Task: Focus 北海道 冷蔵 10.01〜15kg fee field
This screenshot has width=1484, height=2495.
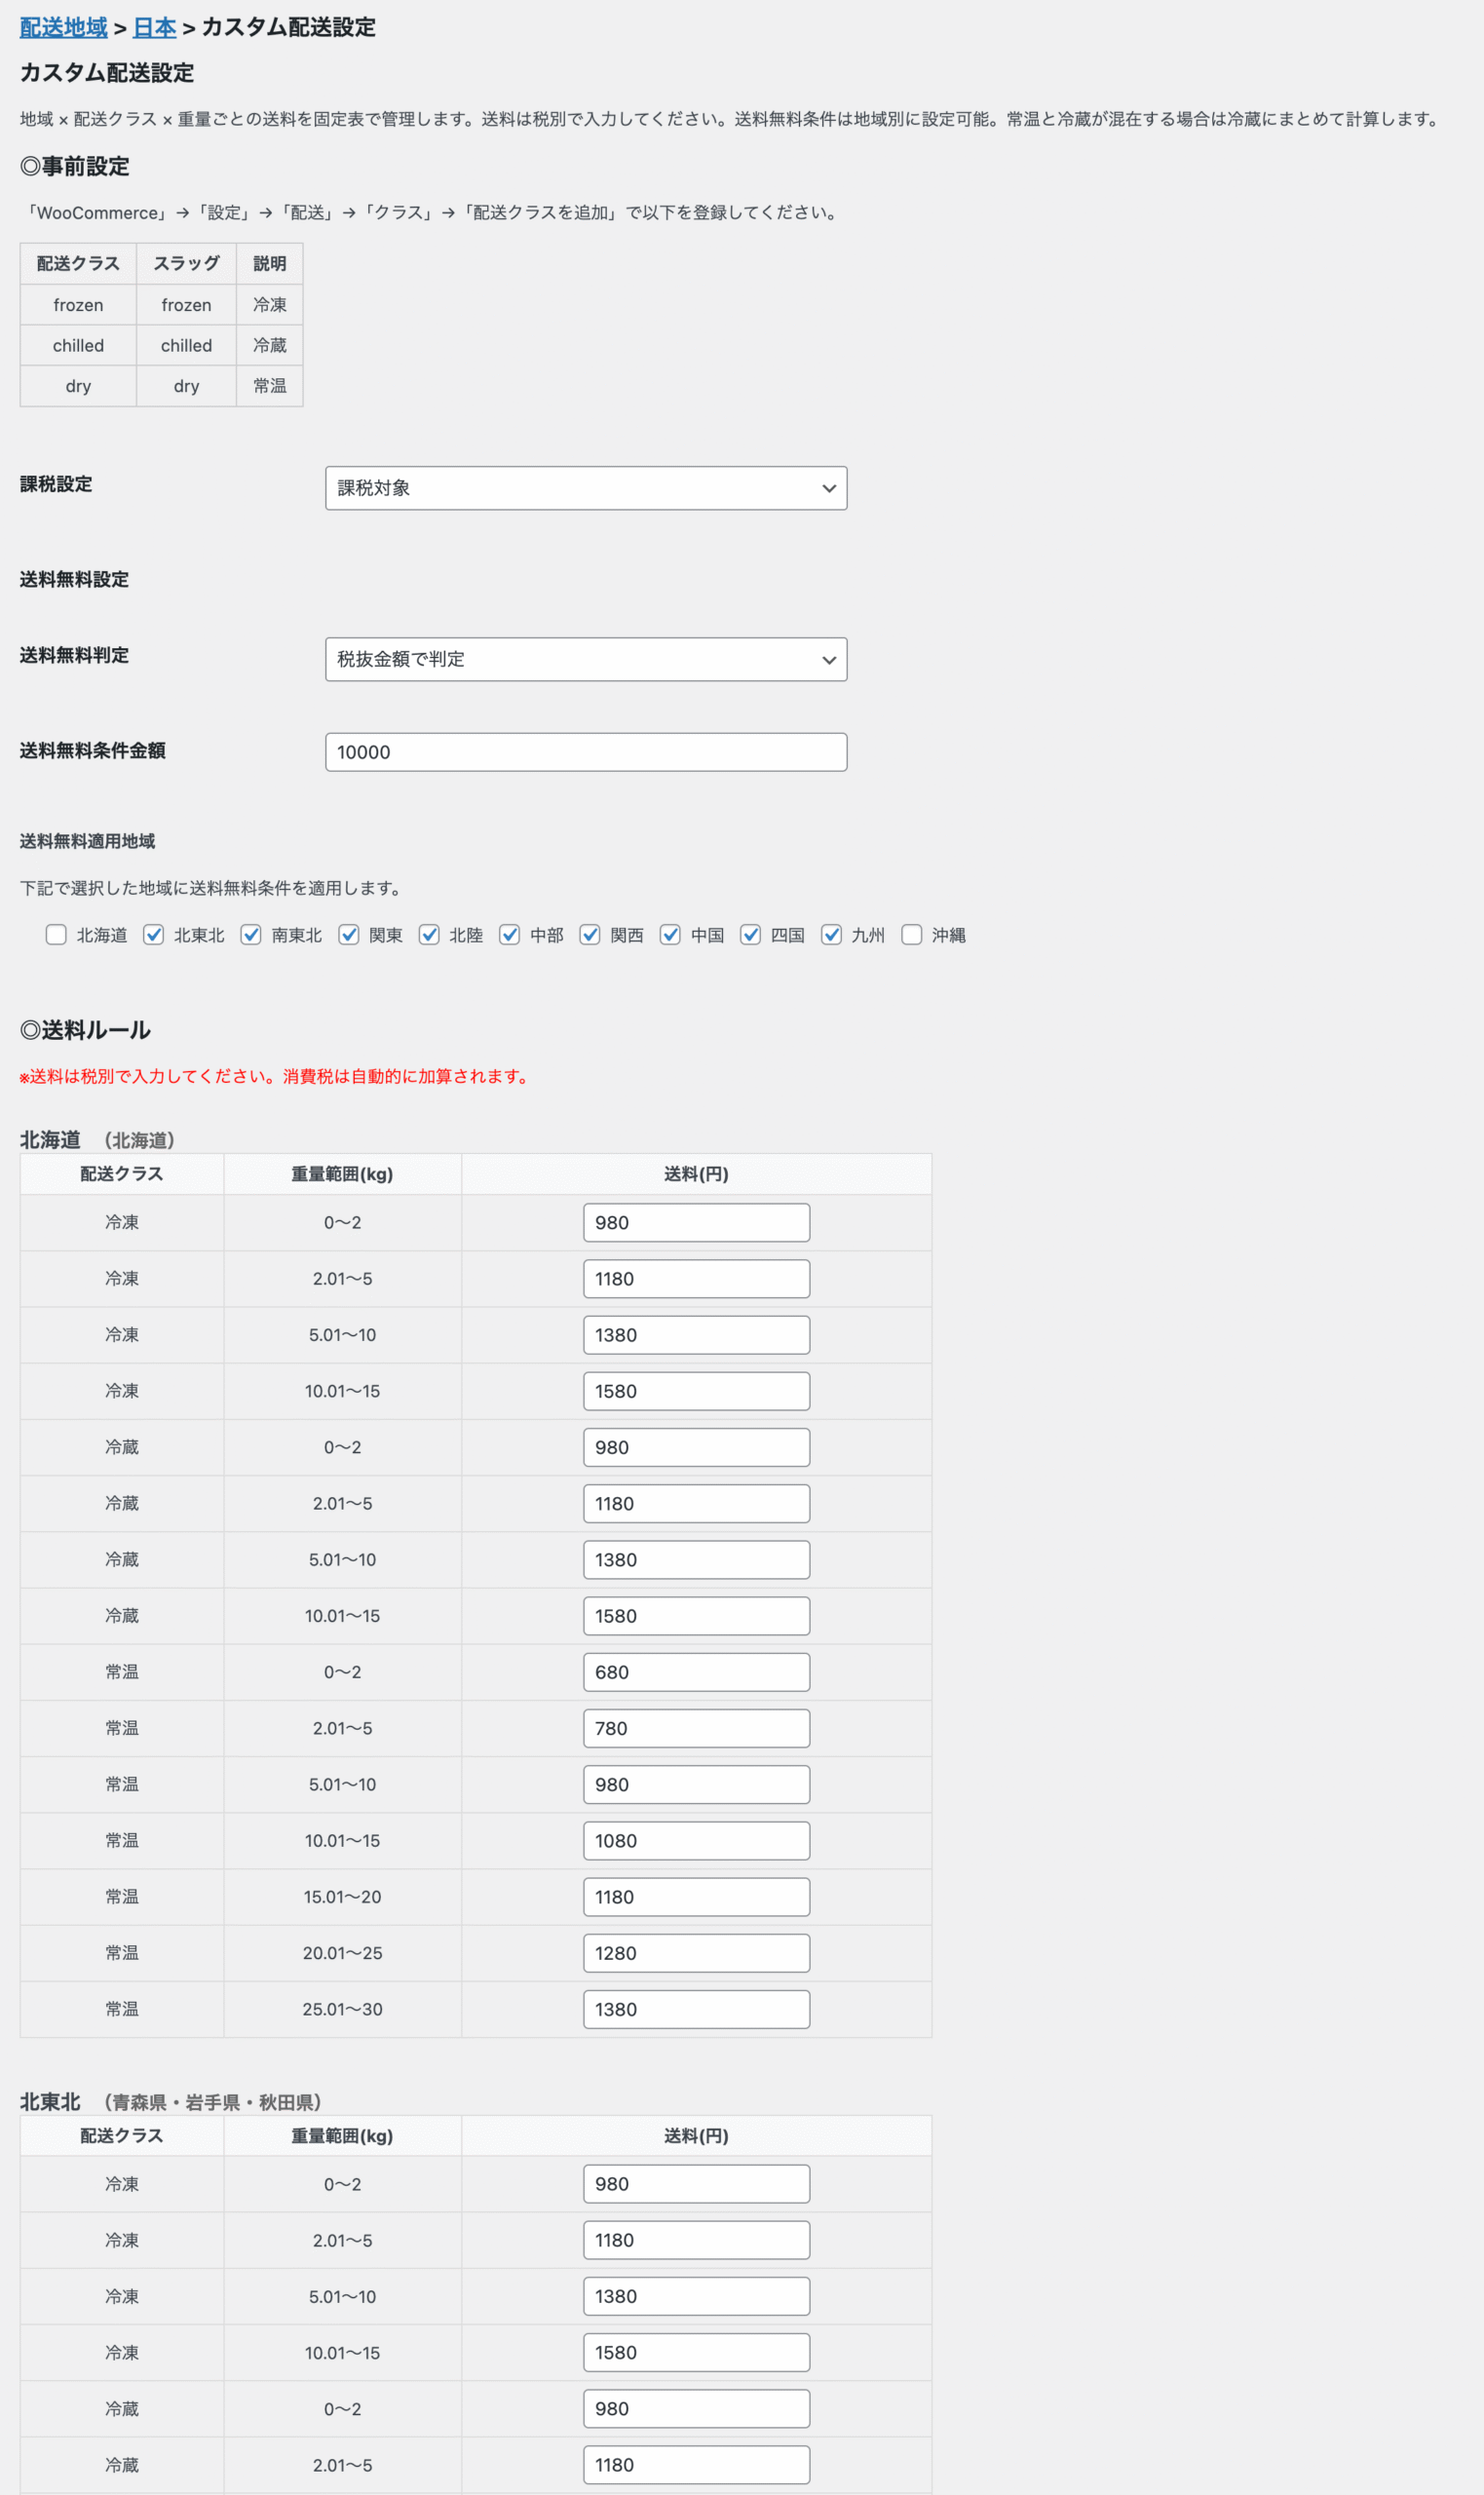Action: tap(696, 1616)
